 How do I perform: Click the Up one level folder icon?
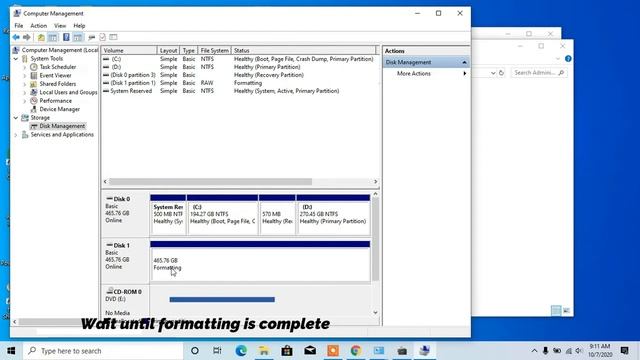coord(41,37)
